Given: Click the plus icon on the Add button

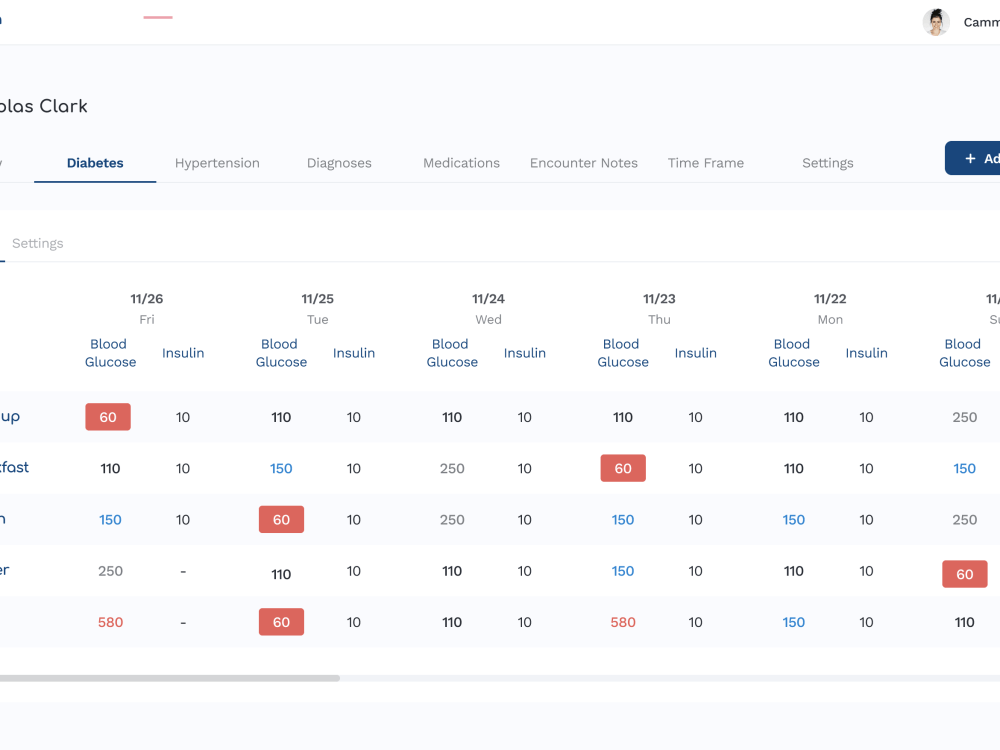Looking at the screenshot, I should pos(969,157).
